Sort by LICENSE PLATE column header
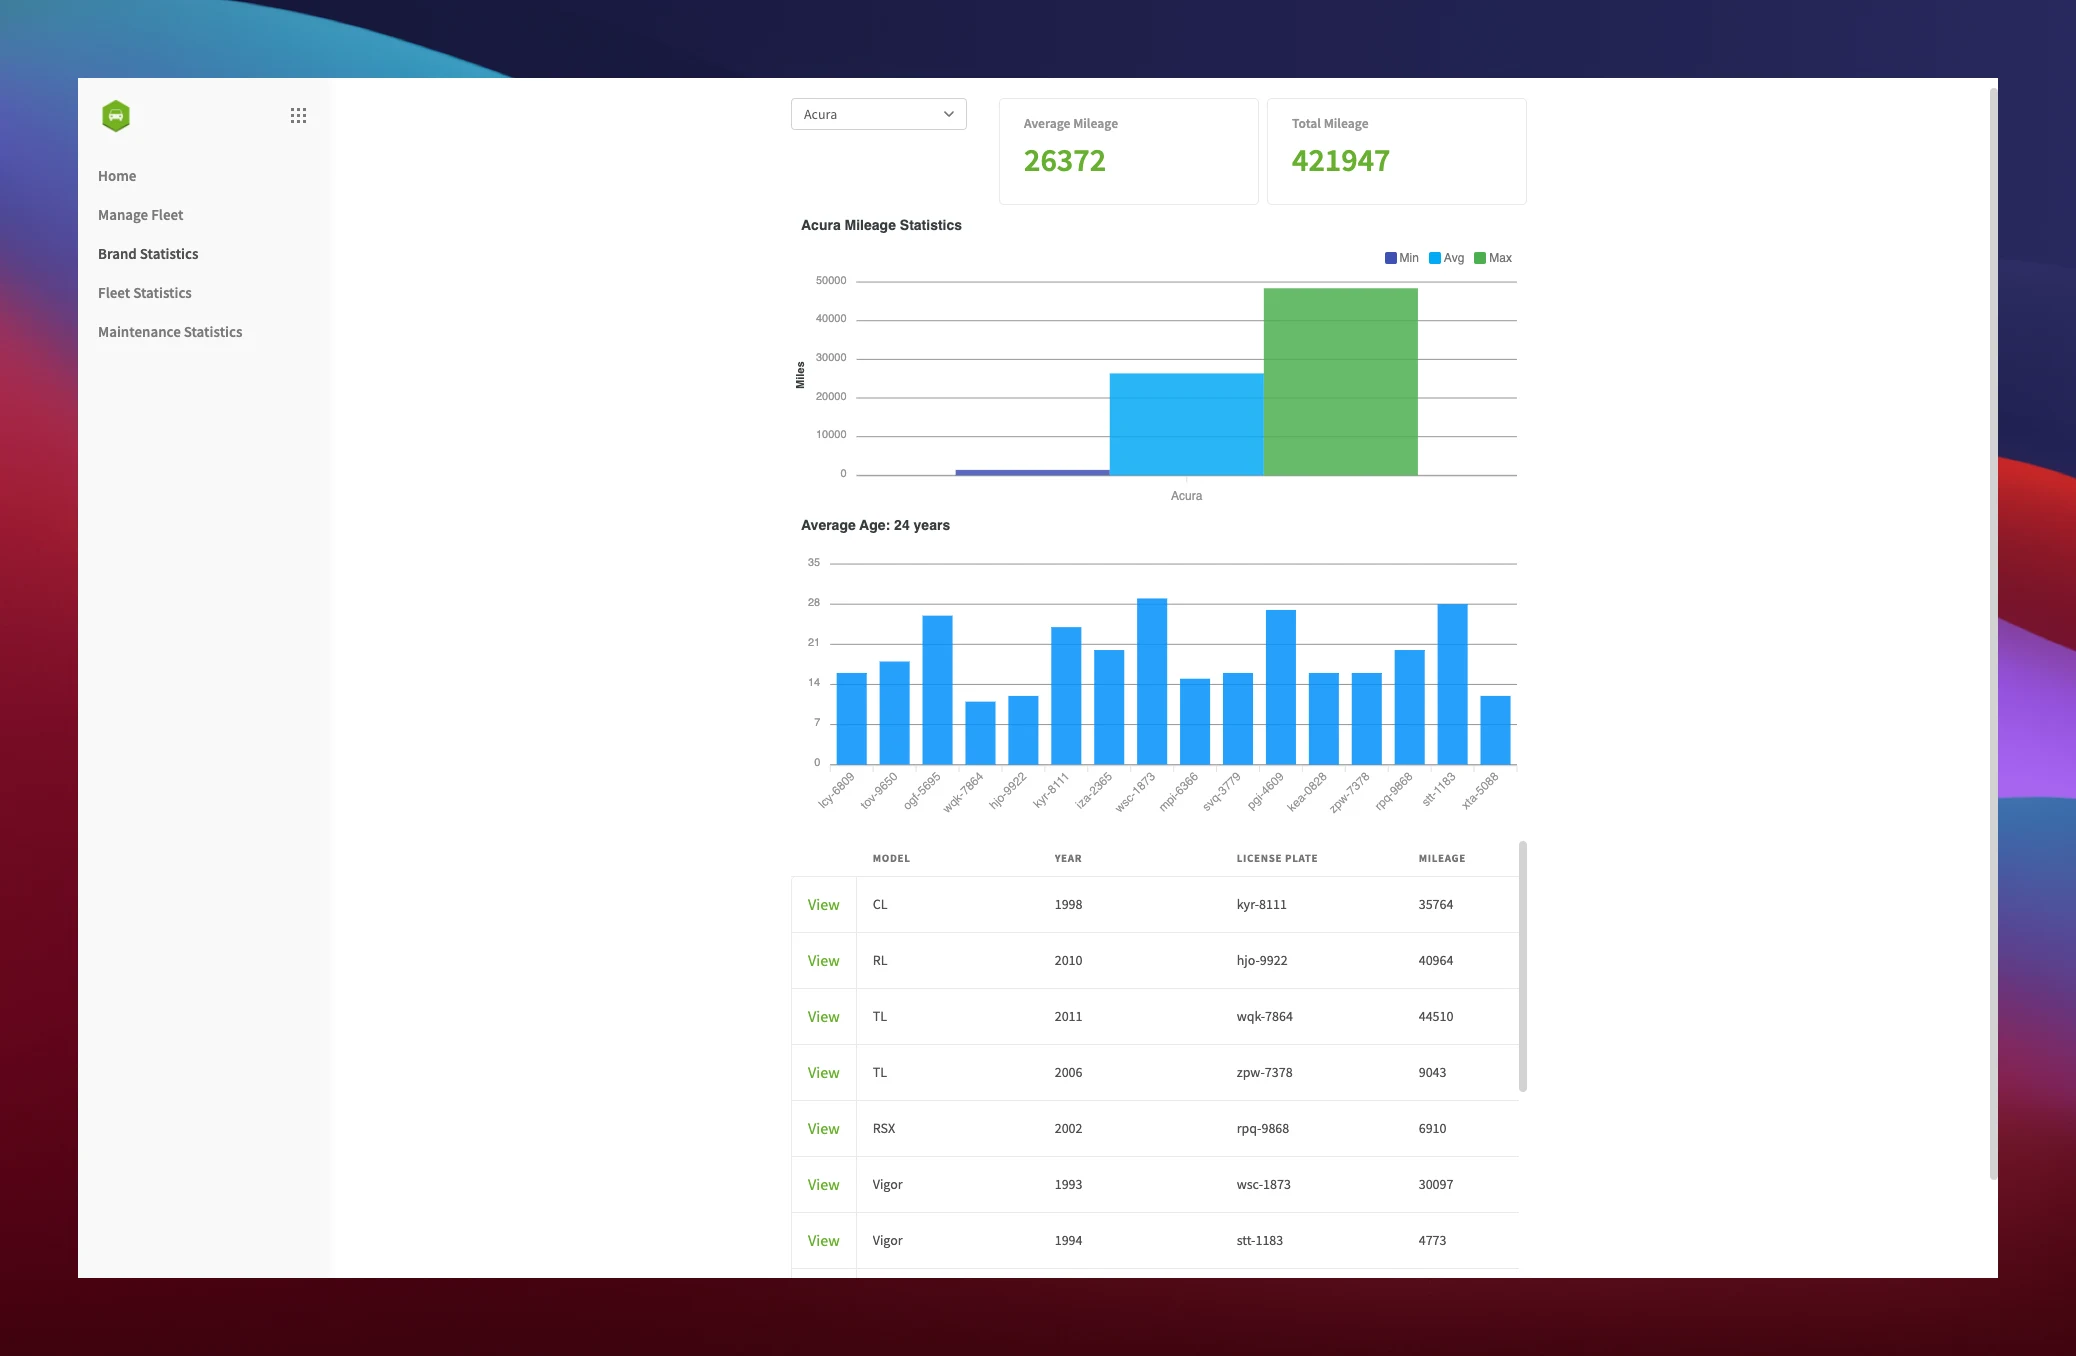2076x1356 pixels. click(x=1277, y=858)
